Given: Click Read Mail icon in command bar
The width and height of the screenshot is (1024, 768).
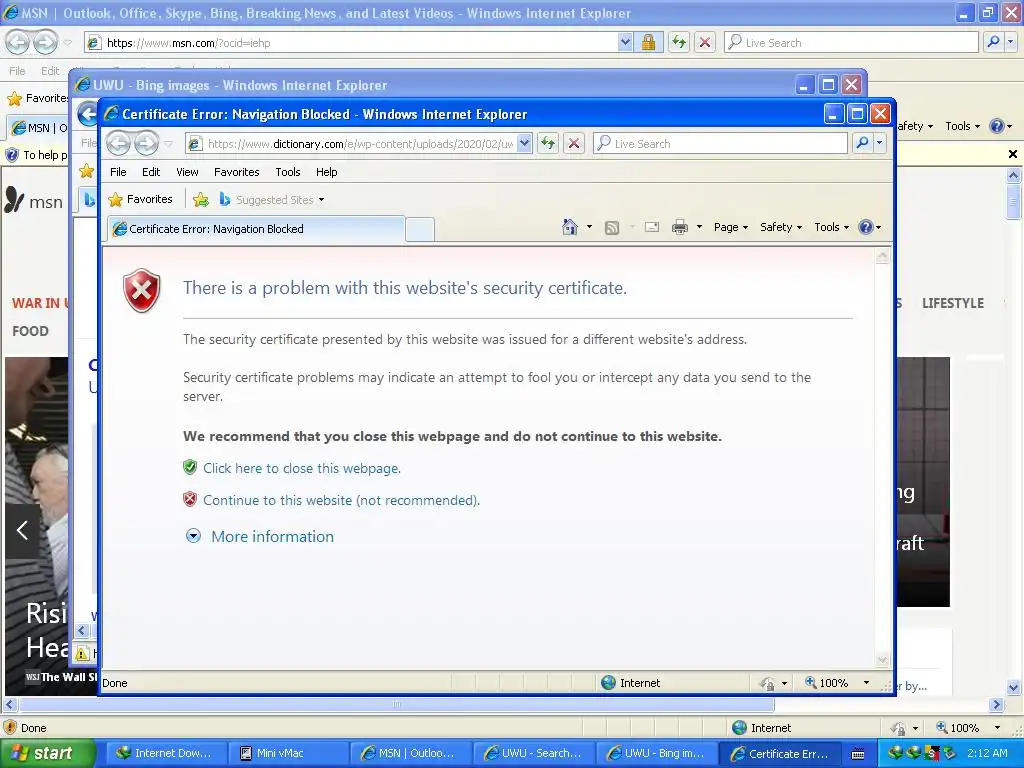Looking at the screenshot, I should (651, 227).
